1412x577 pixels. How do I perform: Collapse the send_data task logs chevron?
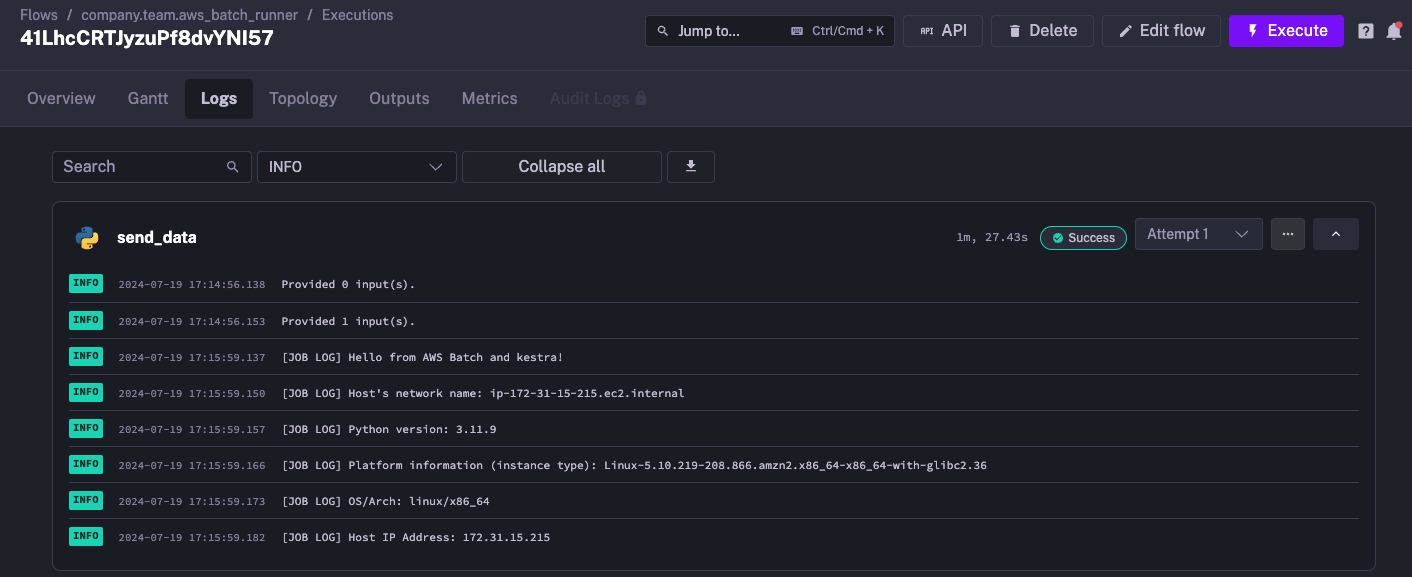pos(1335,234)
